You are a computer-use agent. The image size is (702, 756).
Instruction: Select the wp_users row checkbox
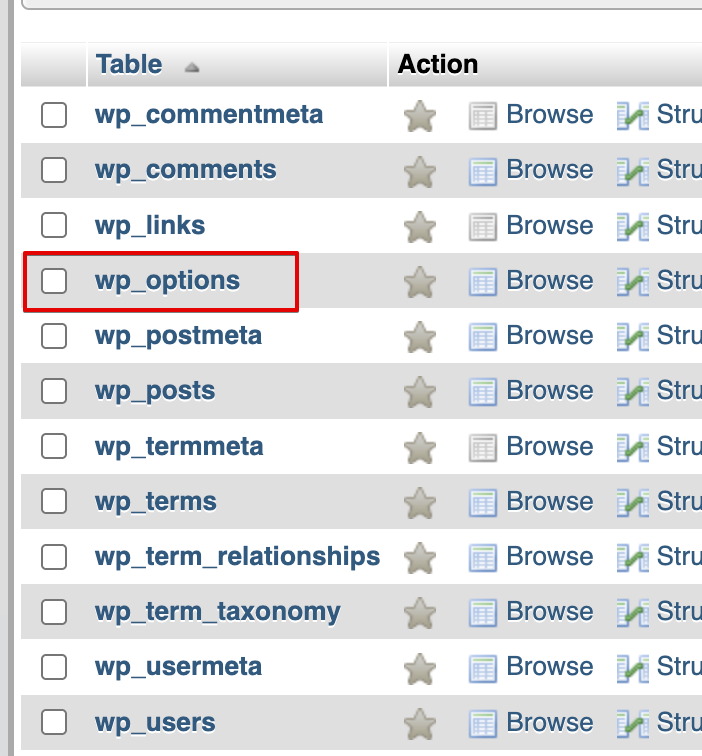point(54,723)
